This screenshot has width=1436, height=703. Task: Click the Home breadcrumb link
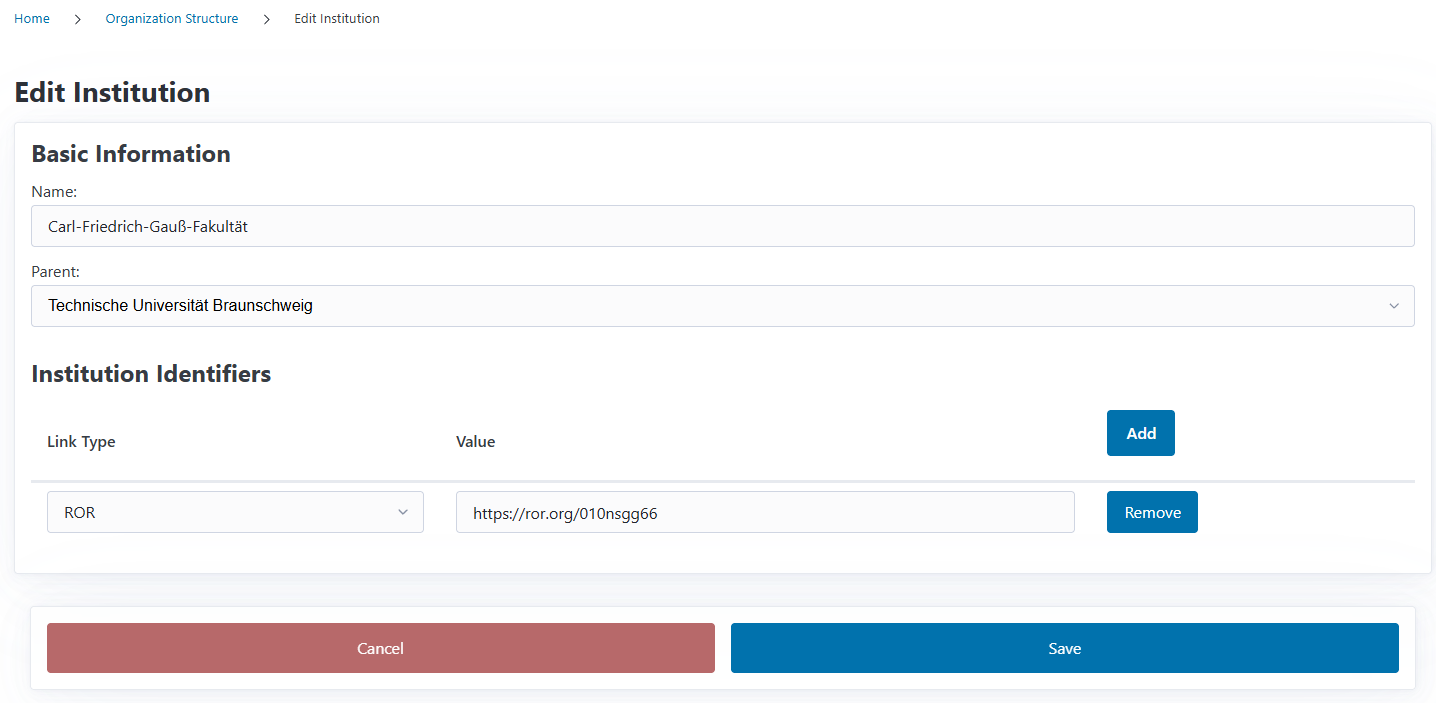point(32,19)
